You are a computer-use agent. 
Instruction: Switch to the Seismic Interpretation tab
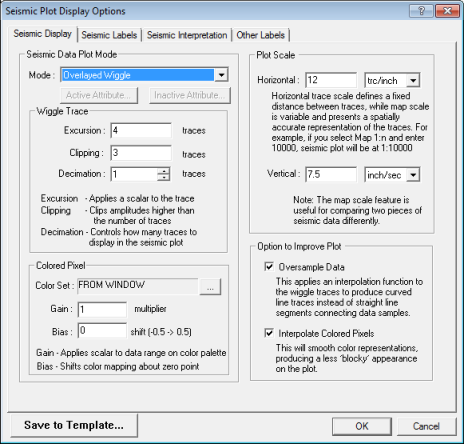click(x=187, y=35)
